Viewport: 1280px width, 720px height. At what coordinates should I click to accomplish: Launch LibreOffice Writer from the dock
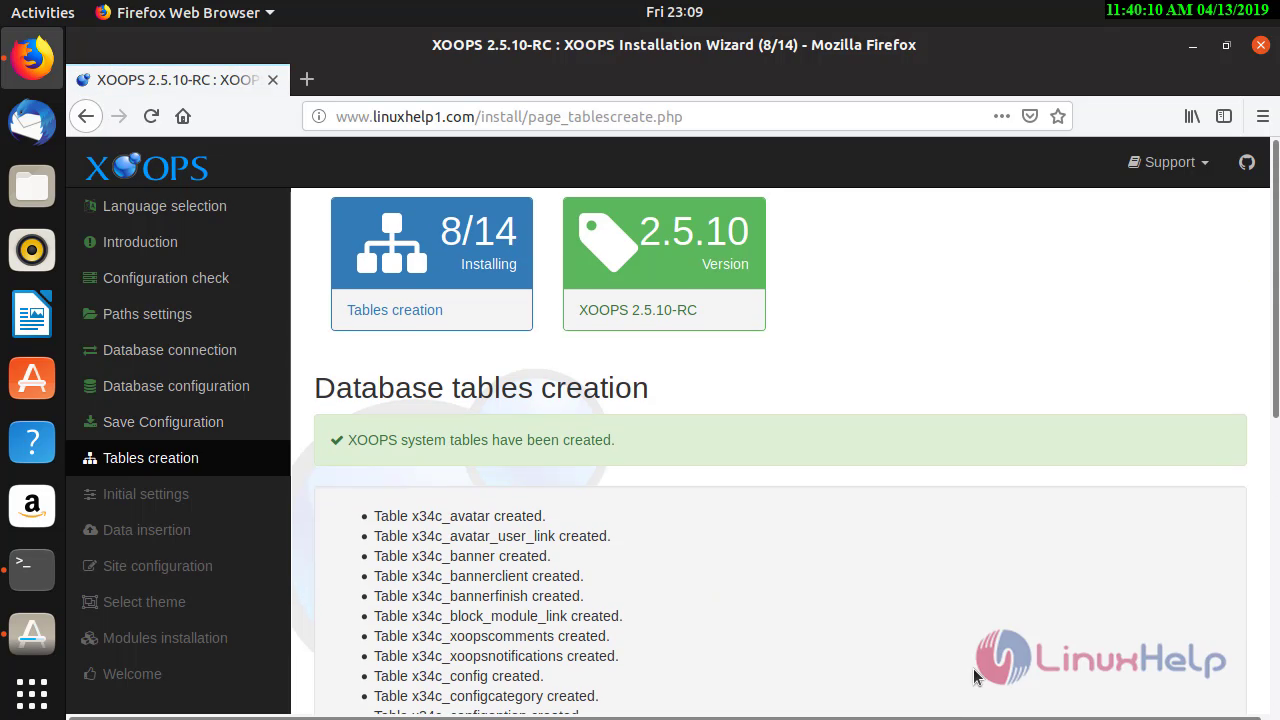[x=32, y=315]
